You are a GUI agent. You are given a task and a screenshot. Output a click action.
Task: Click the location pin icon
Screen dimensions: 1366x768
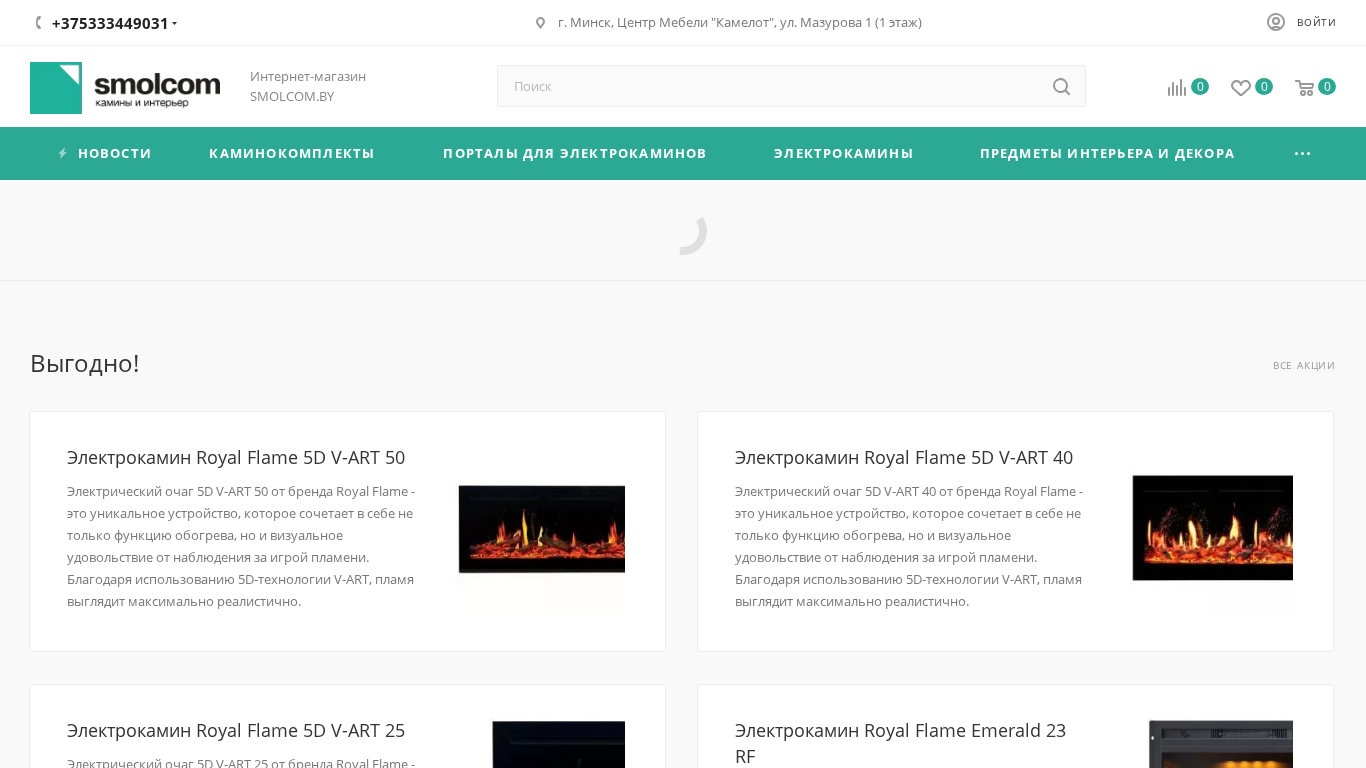(x=541, y=23)
